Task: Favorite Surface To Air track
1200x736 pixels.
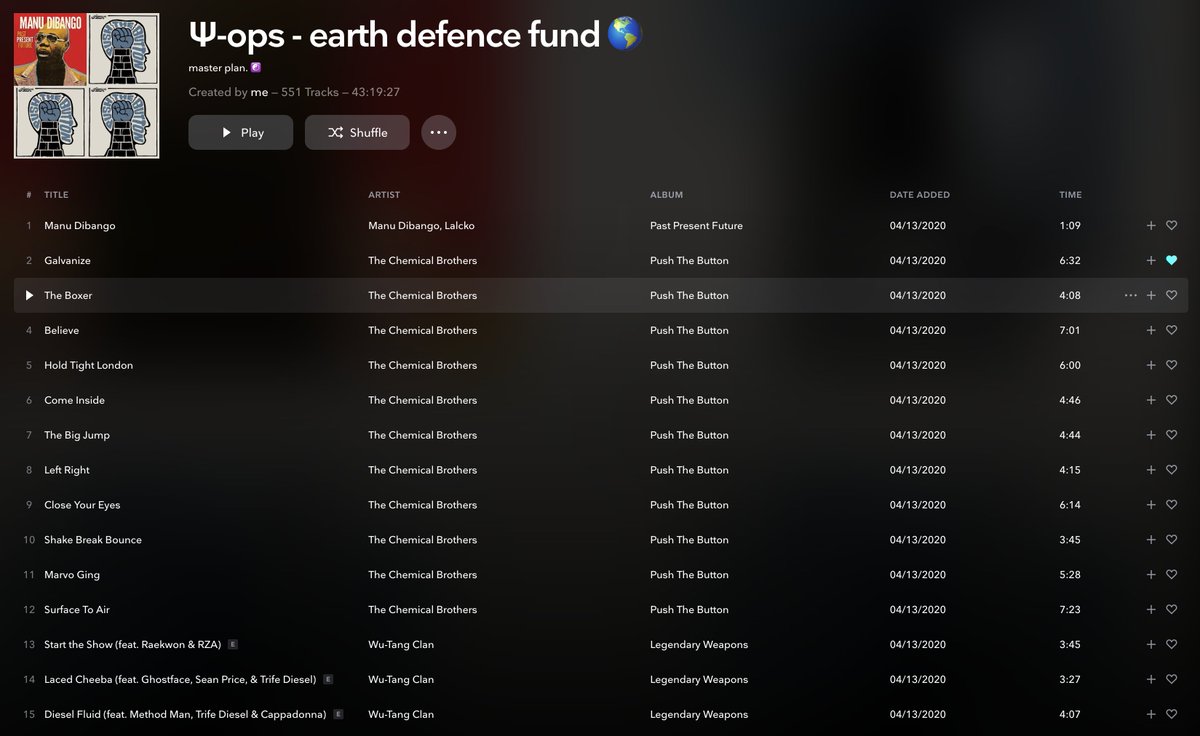Action: 1171,610
